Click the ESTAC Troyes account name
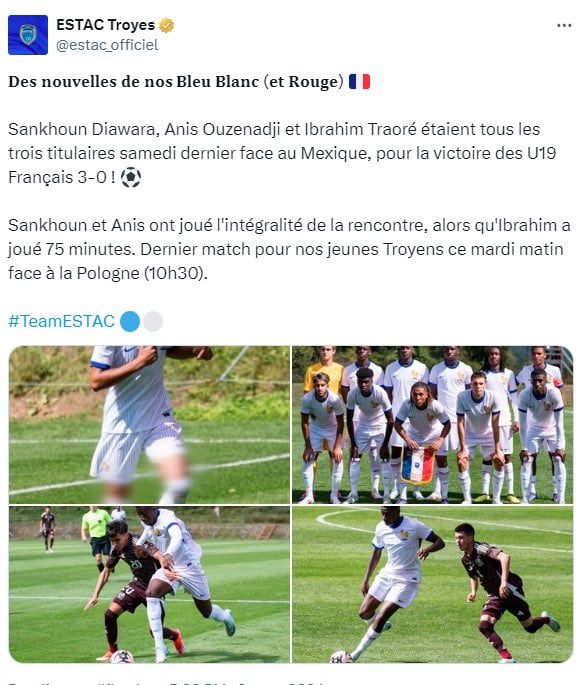Image resolution: width=587 pixels, height=685 pixels. (105, 25)
